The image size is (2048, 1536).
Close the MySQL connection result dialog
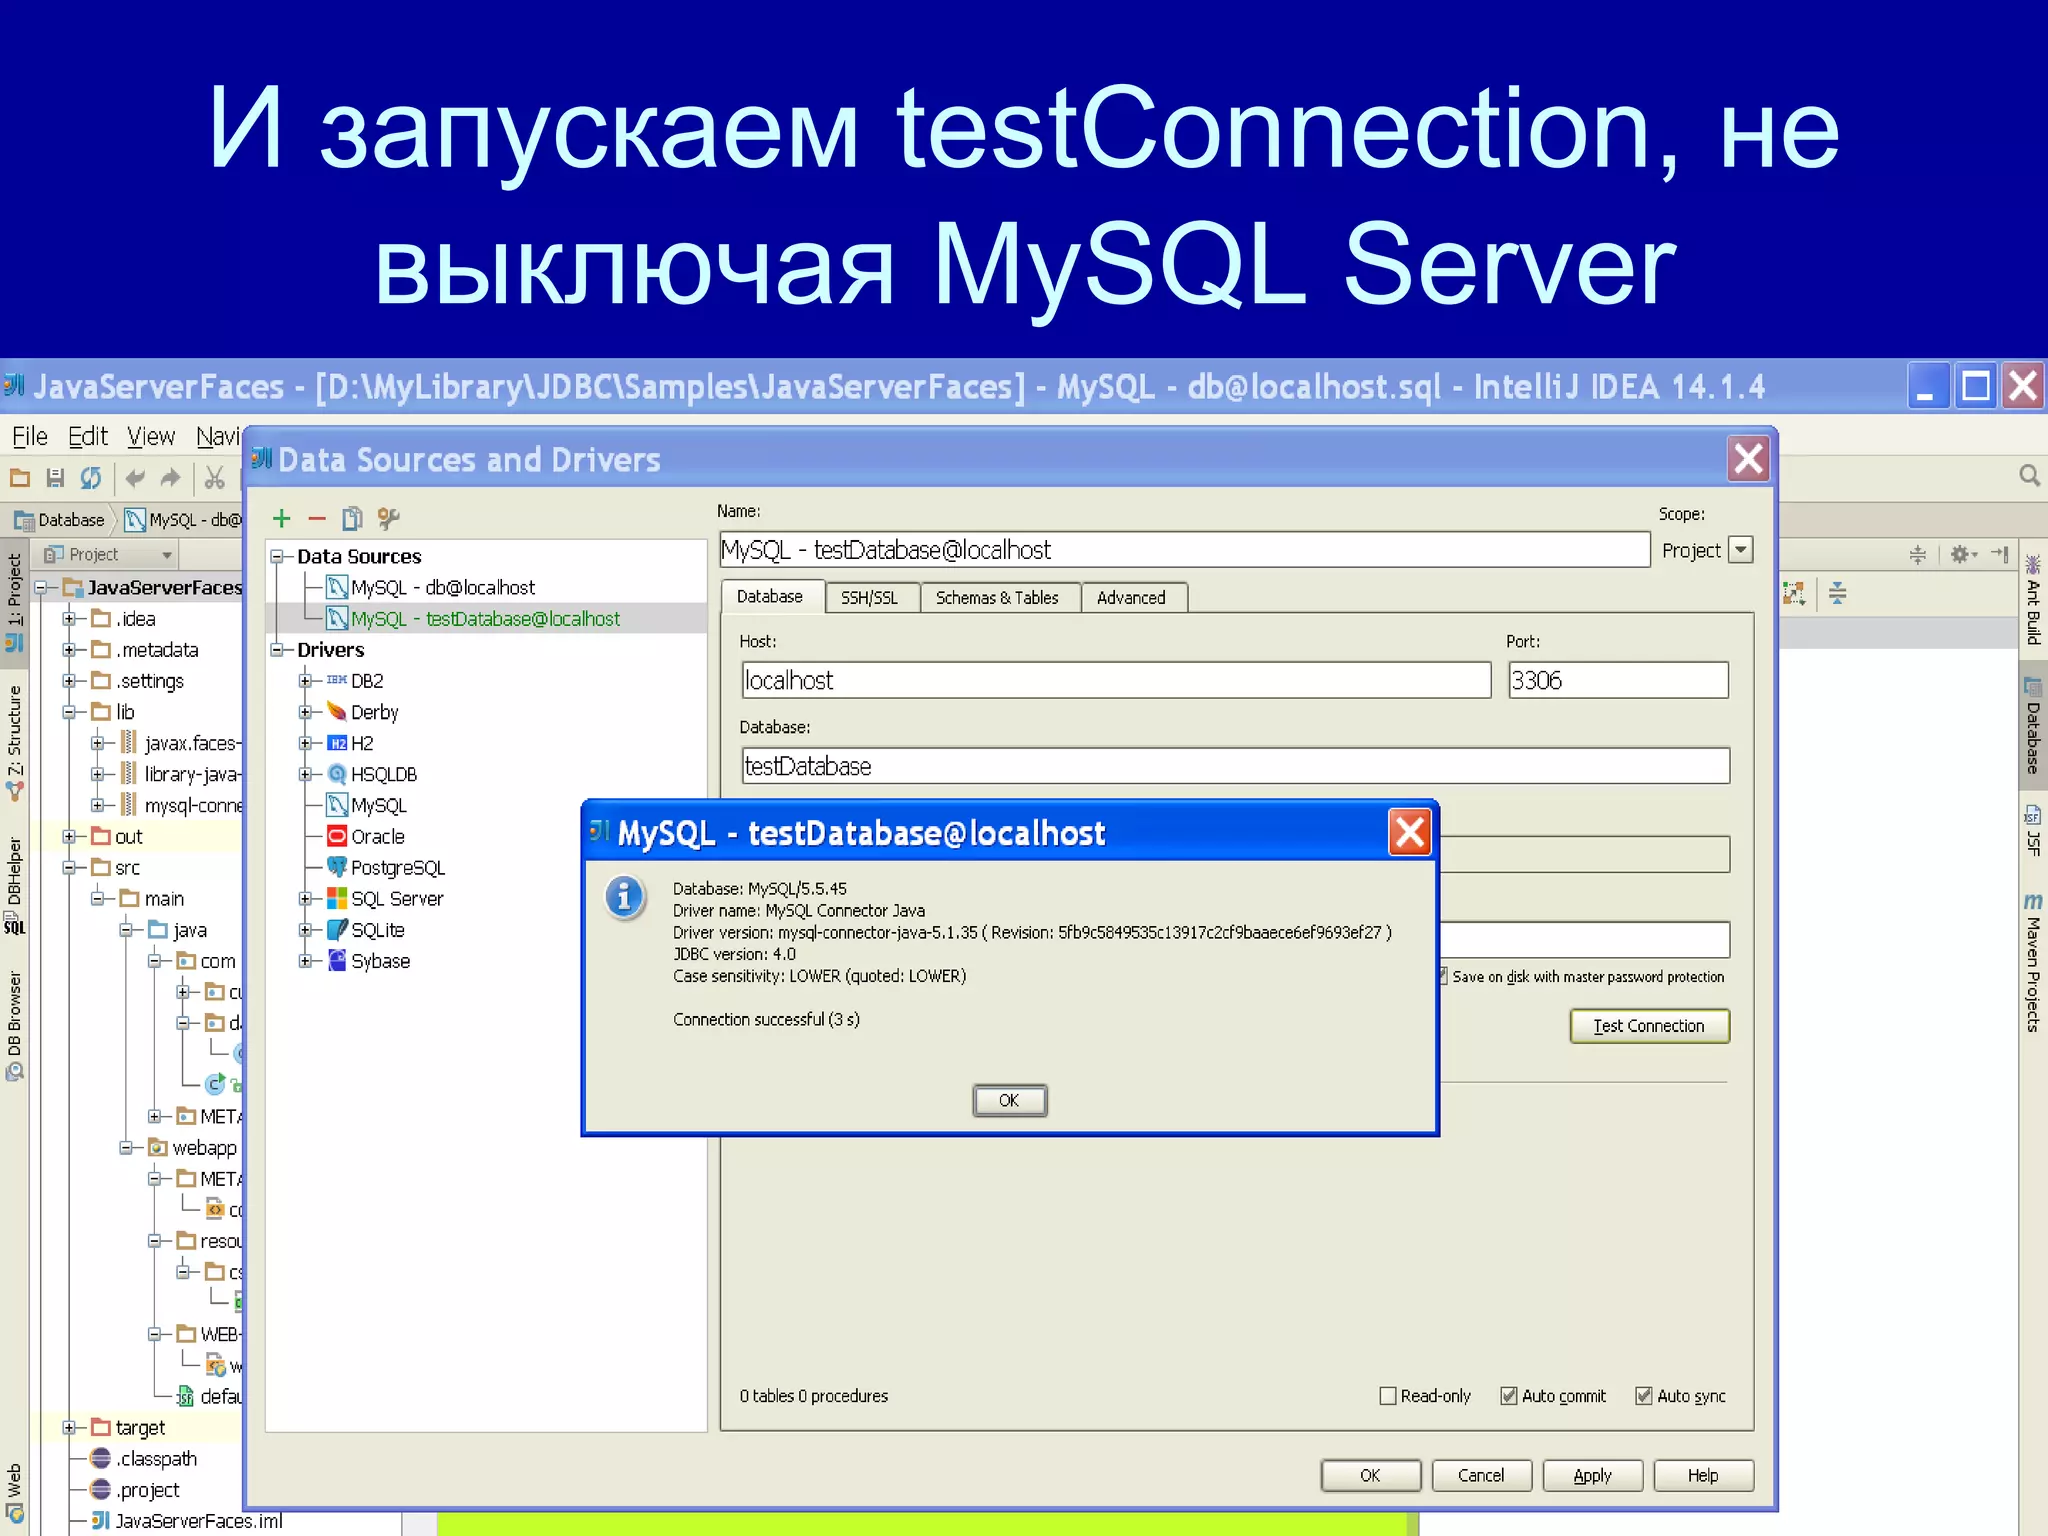tap(1410, 832)
